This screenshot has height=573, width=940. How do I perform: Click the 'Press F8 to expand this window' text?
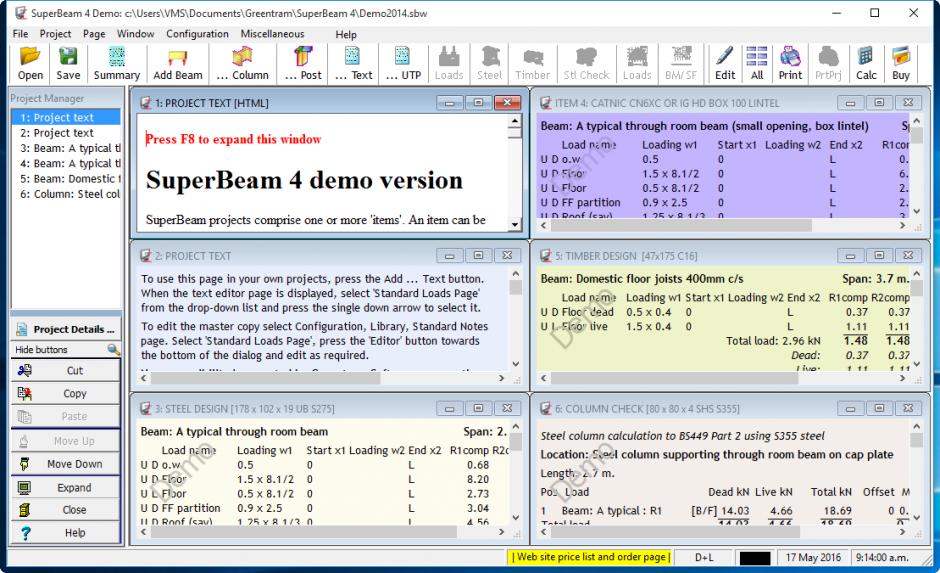click(x=233, y=139)
